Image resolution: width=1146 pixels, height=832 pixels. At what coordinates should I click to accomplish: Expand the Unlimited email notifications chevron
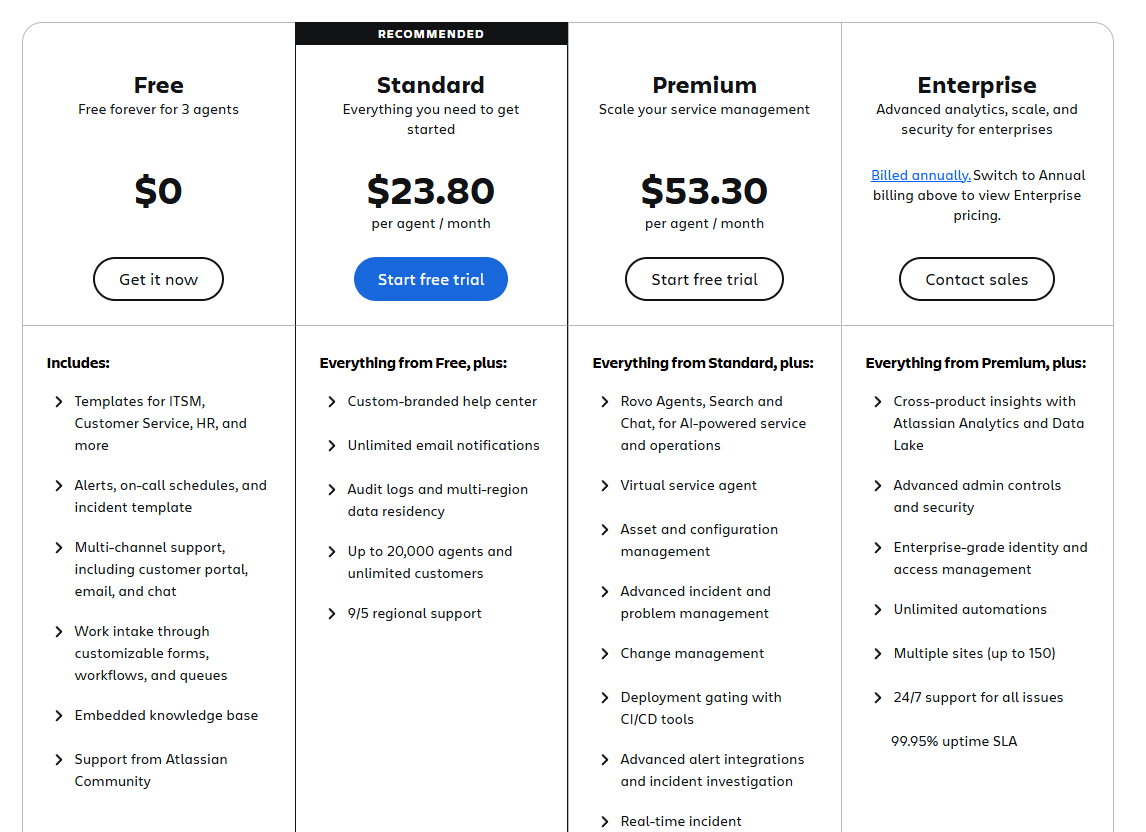332,446
